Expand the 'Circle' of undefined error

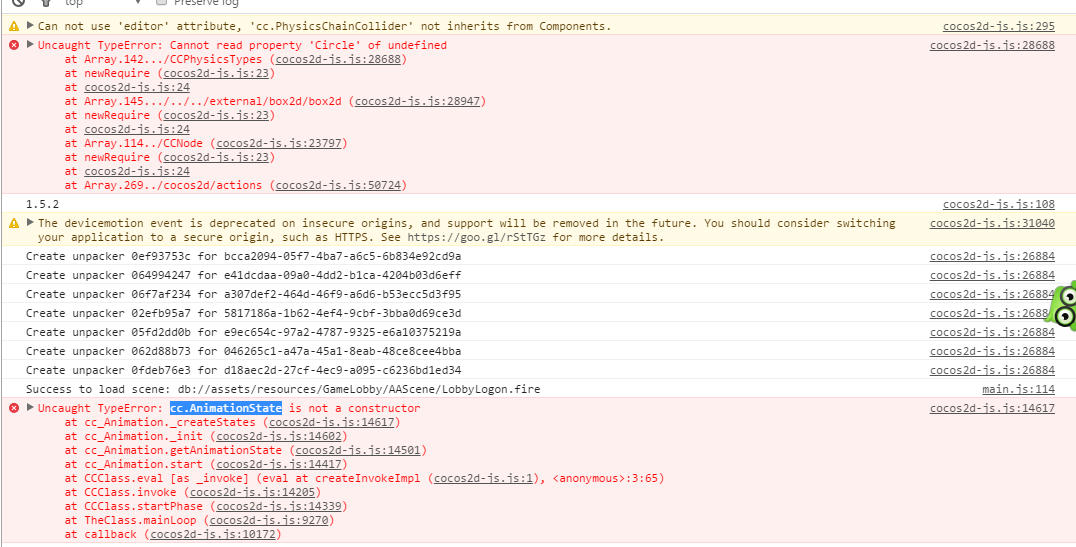30,45
